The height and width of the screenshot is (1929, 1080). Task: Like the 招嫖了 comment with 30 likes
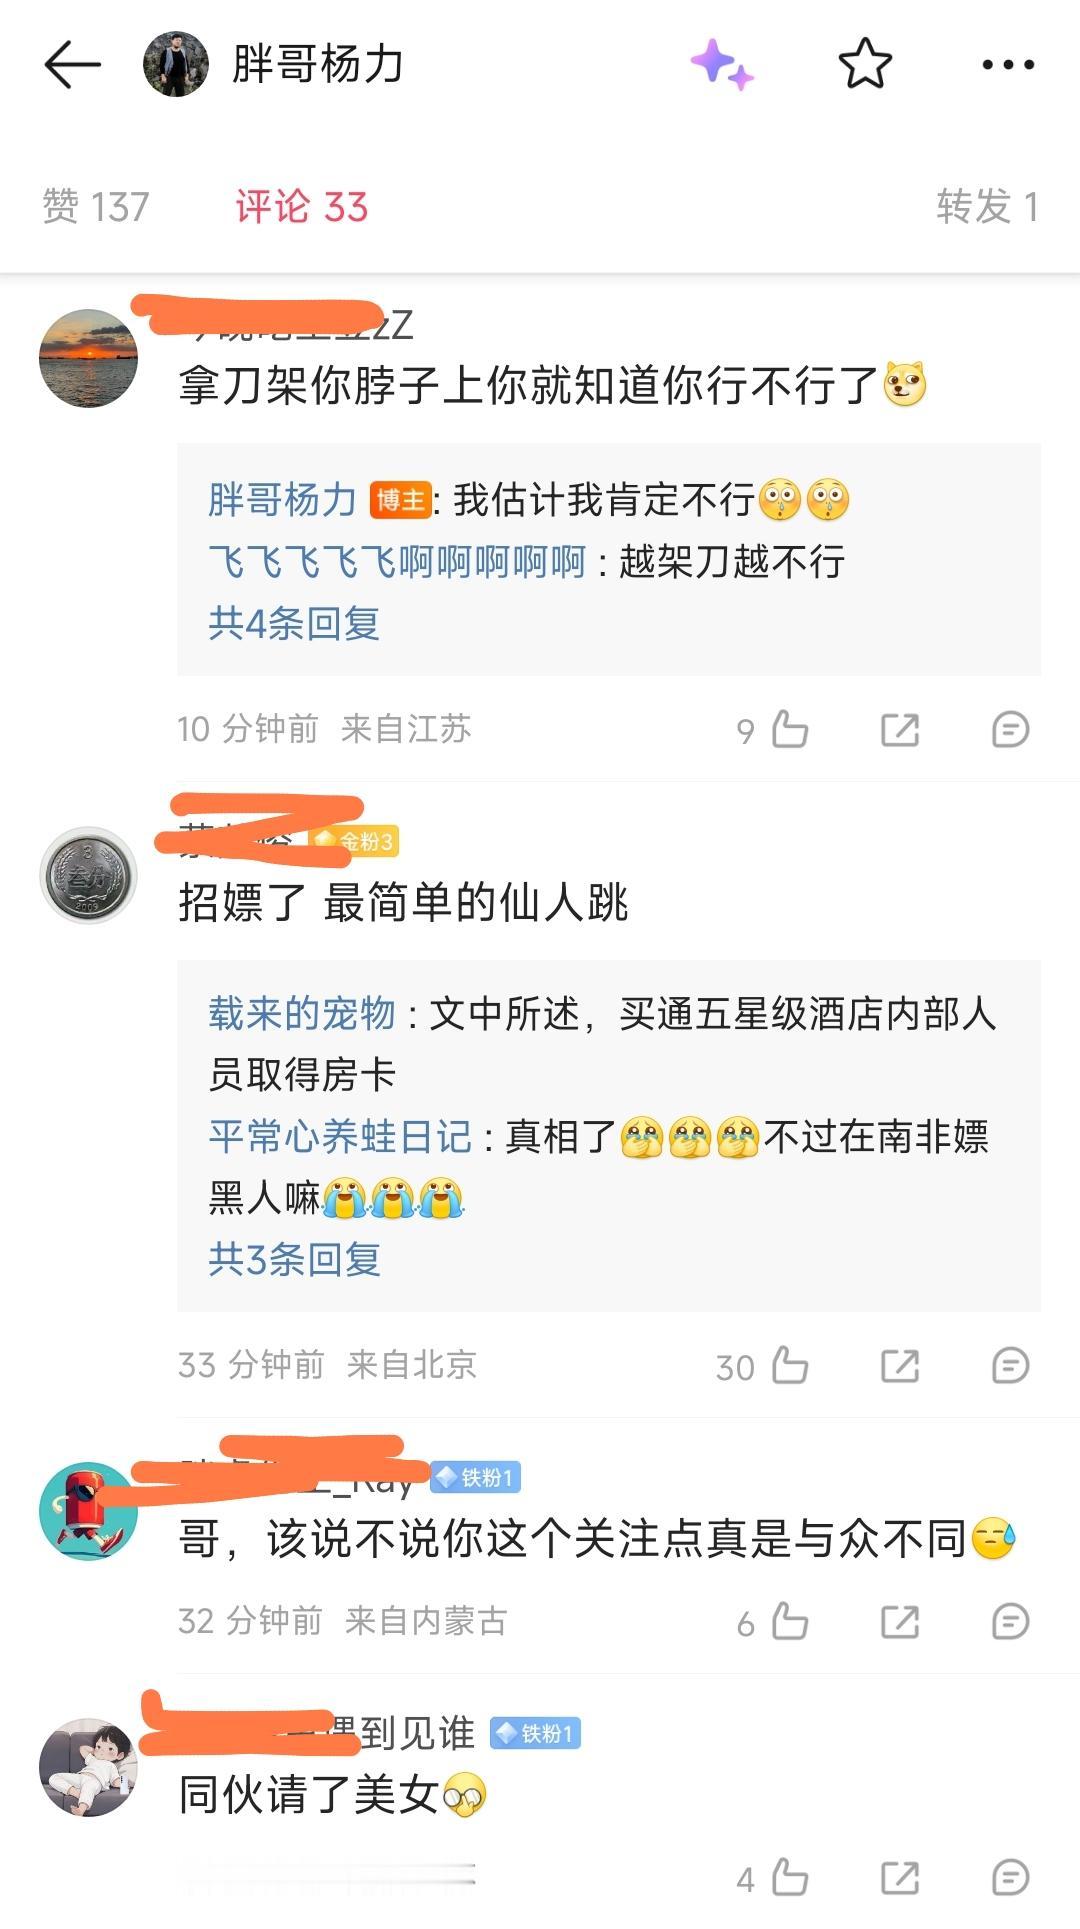(x=789, y=1365)
